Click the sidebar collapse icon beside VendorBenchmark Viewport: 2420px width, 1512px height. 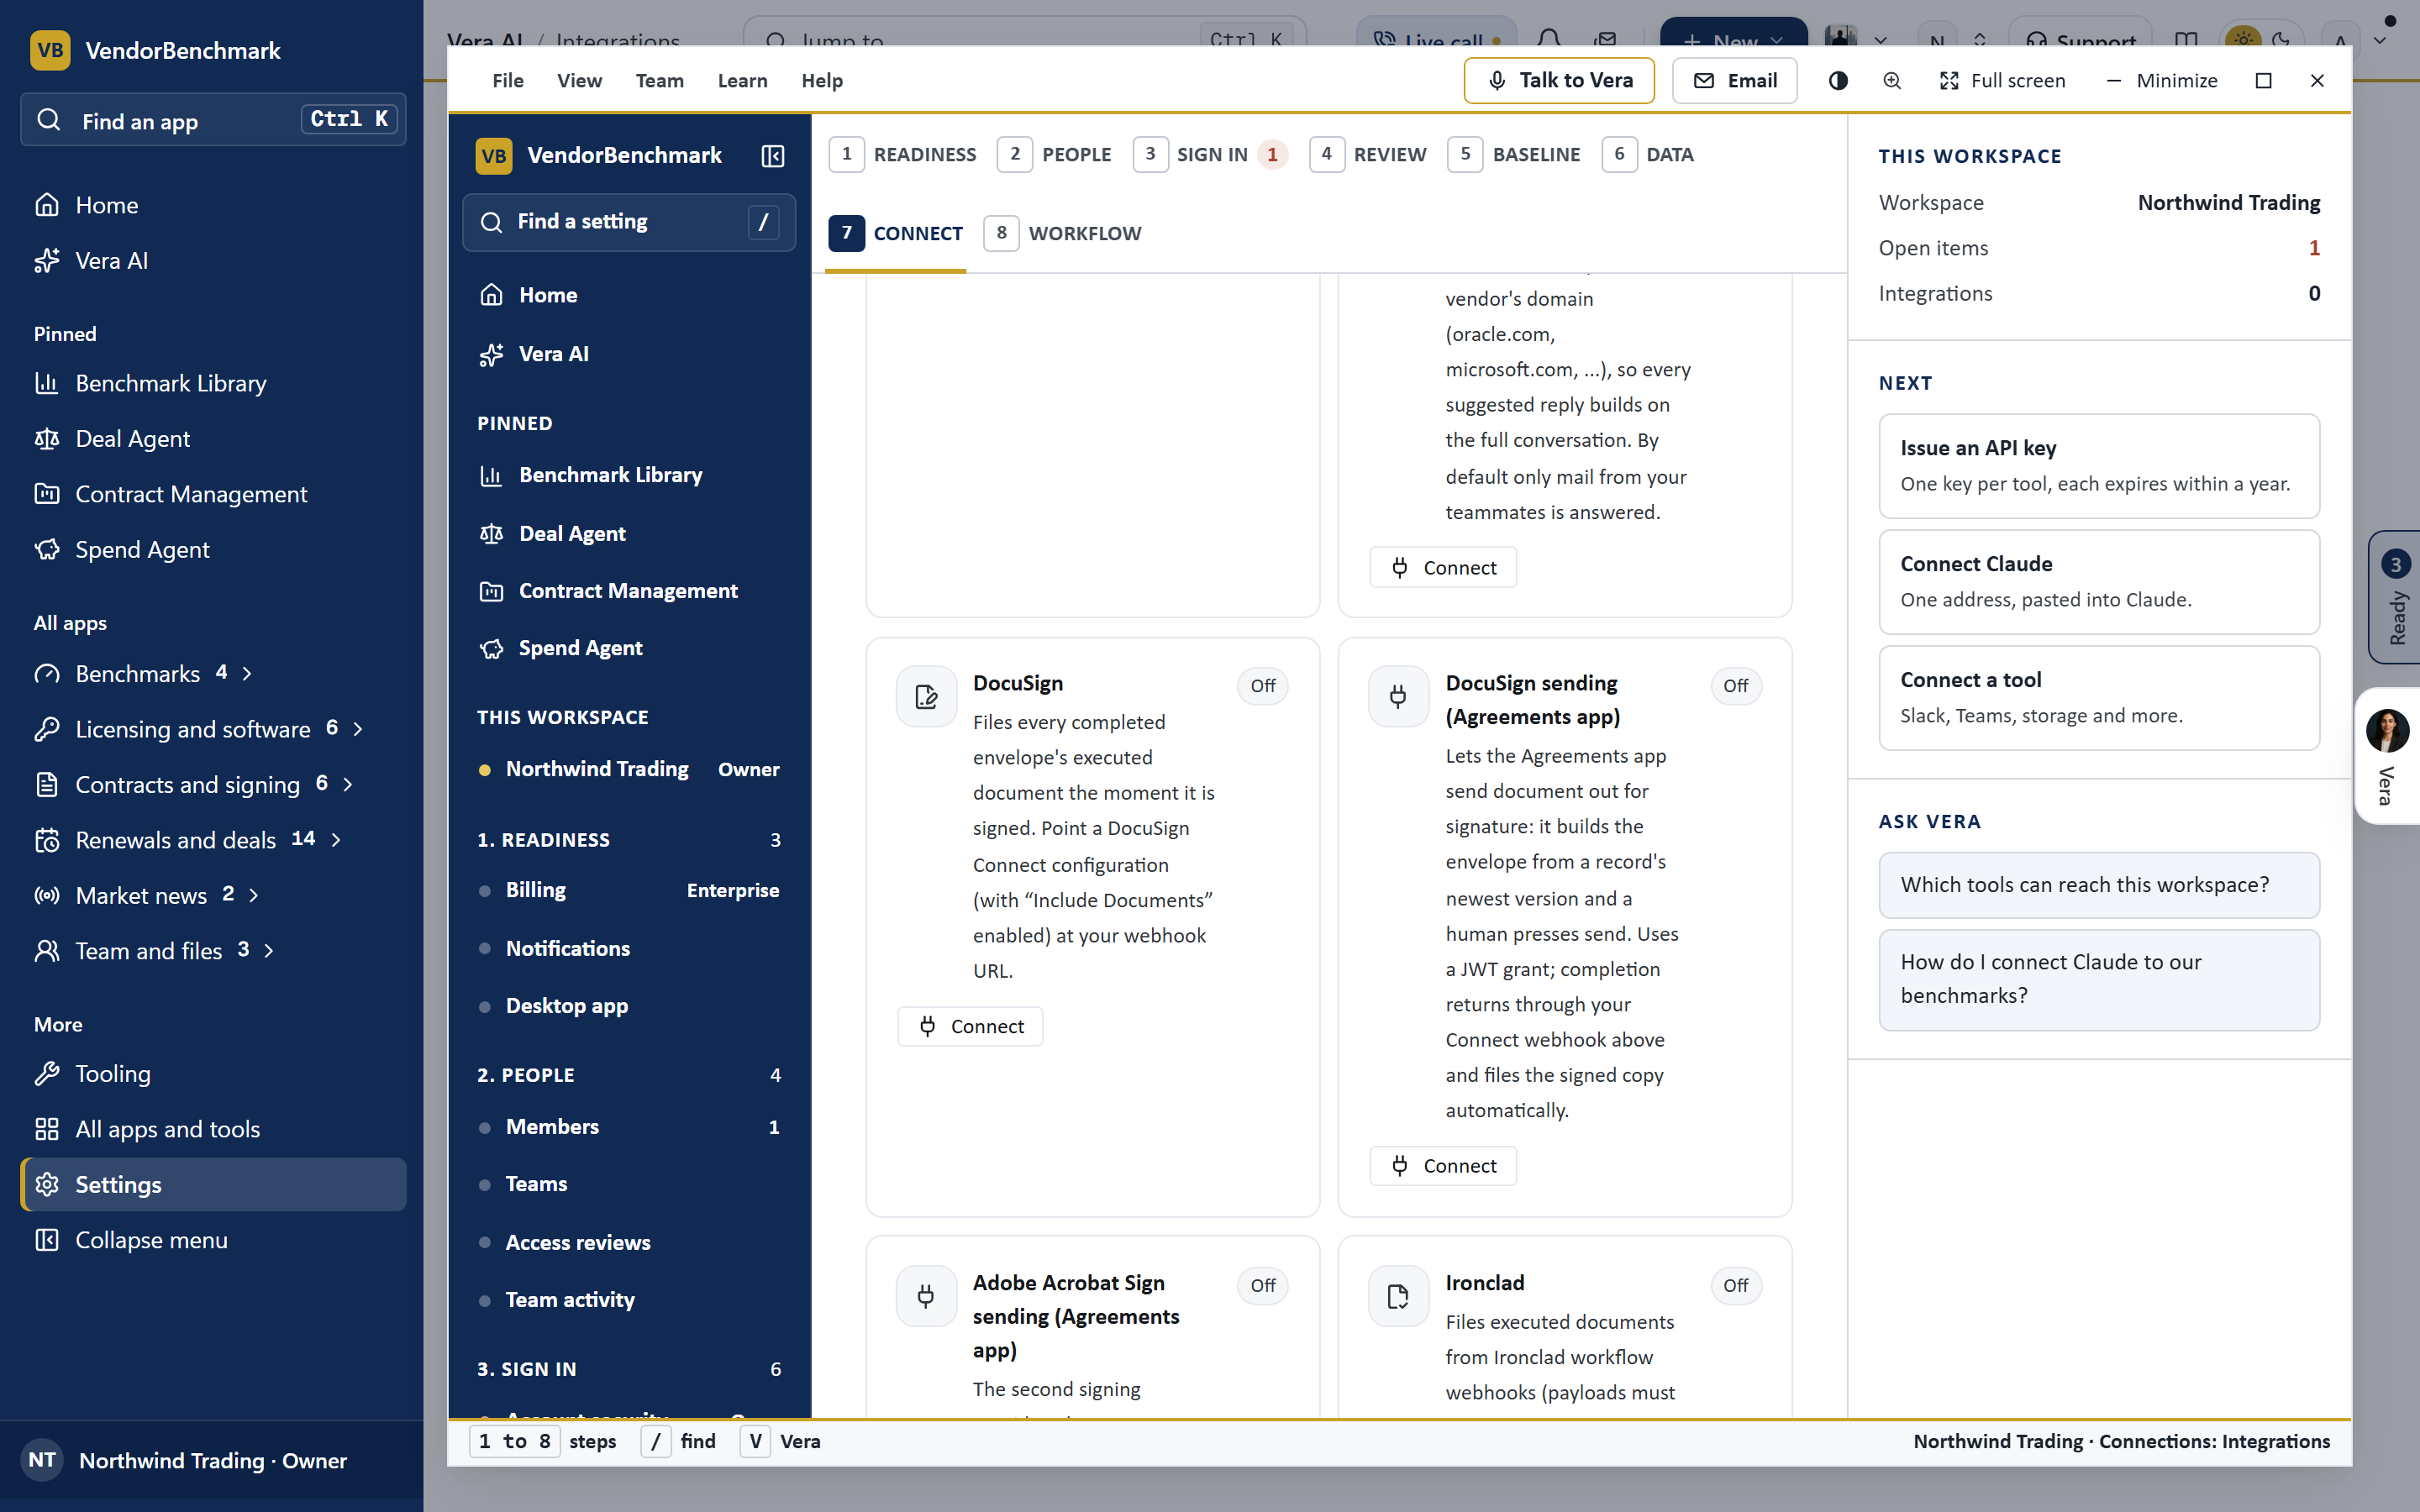coord(772,156)
